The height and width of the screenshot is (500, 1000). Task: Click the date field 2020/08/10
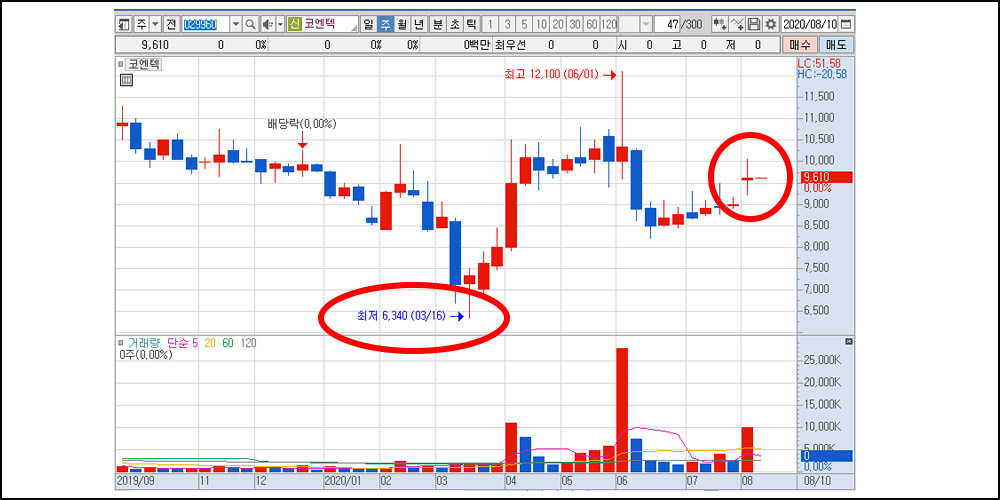coord(810,24)
